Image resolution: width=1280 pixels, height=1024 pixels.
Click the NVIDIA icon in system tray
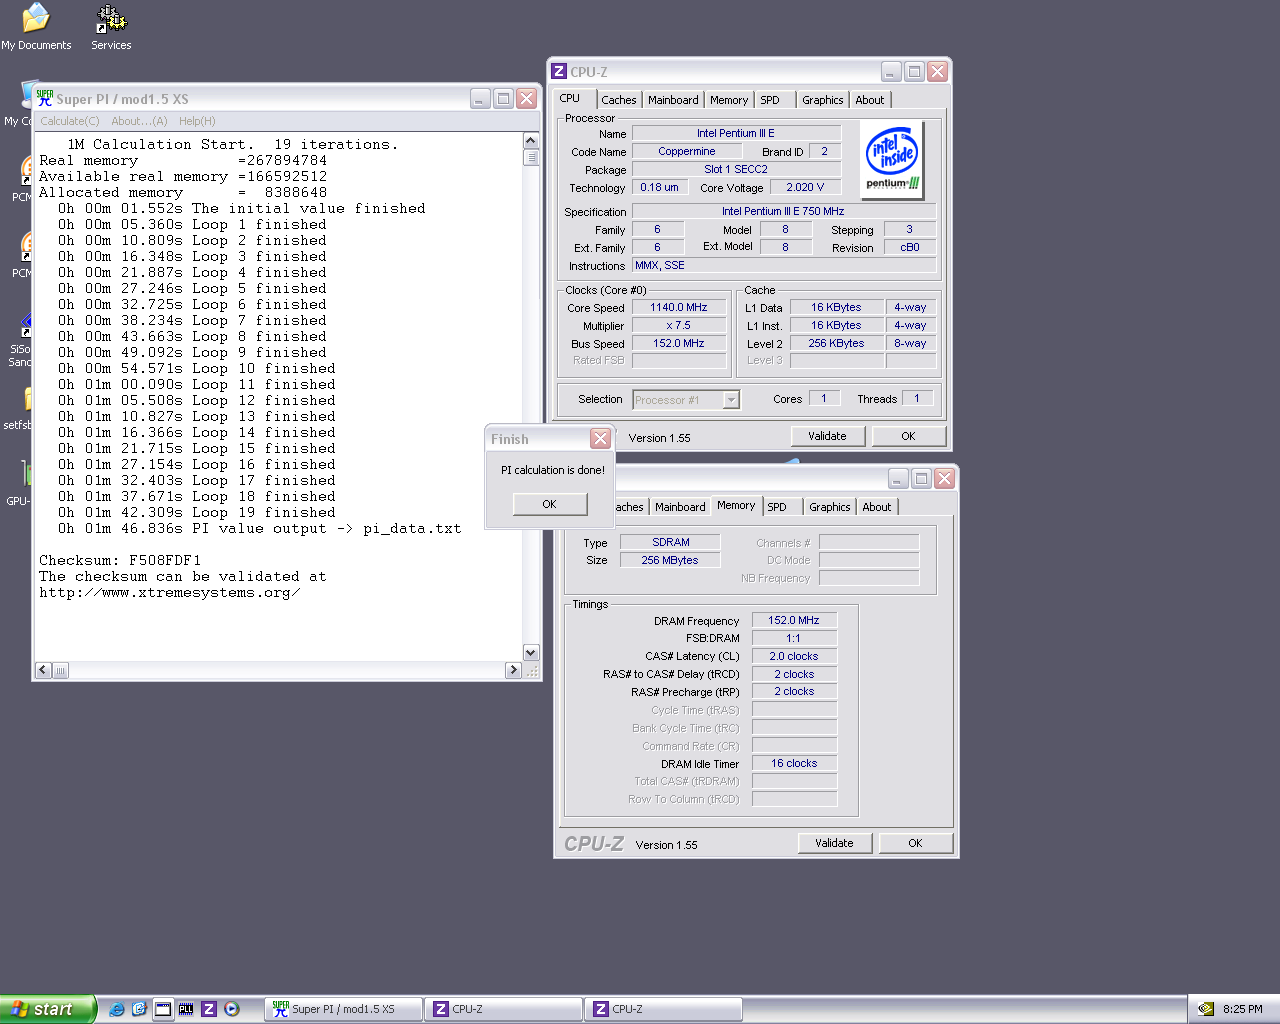click(1206, 1009)
